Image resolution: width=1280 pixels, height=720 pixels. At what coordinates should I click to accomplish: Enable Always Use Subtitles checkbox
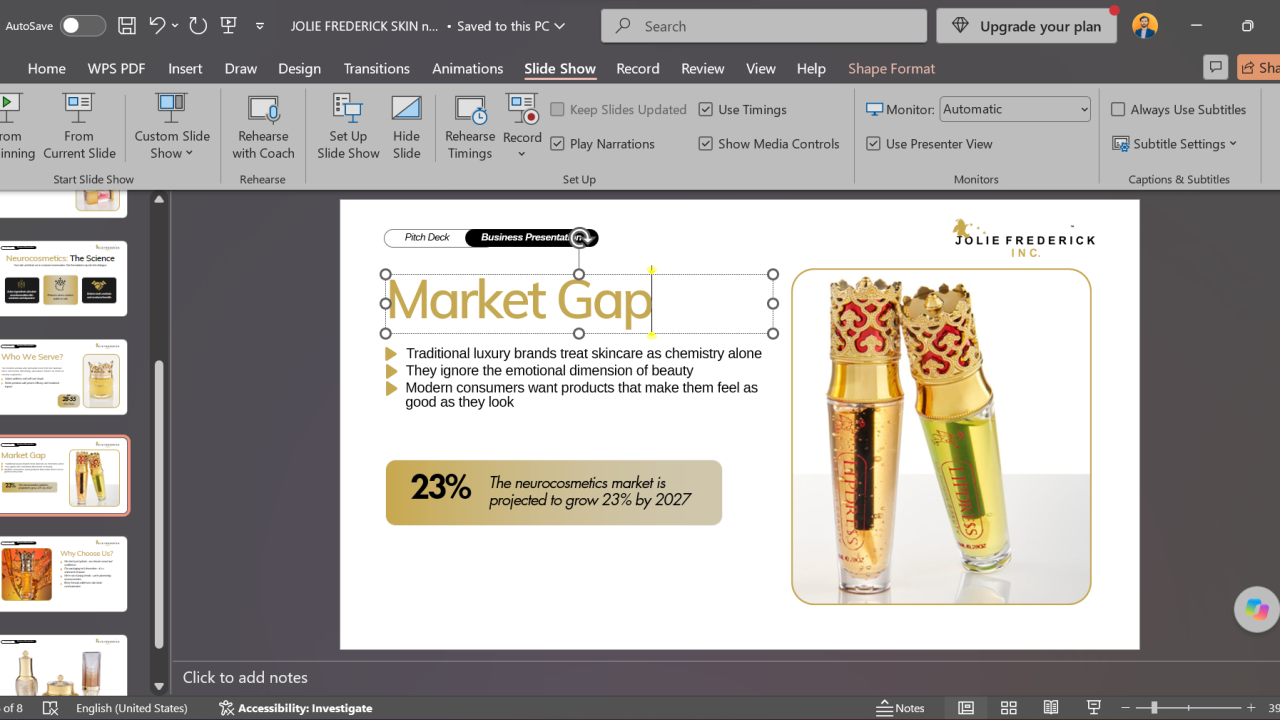(x=1118, y=110)
